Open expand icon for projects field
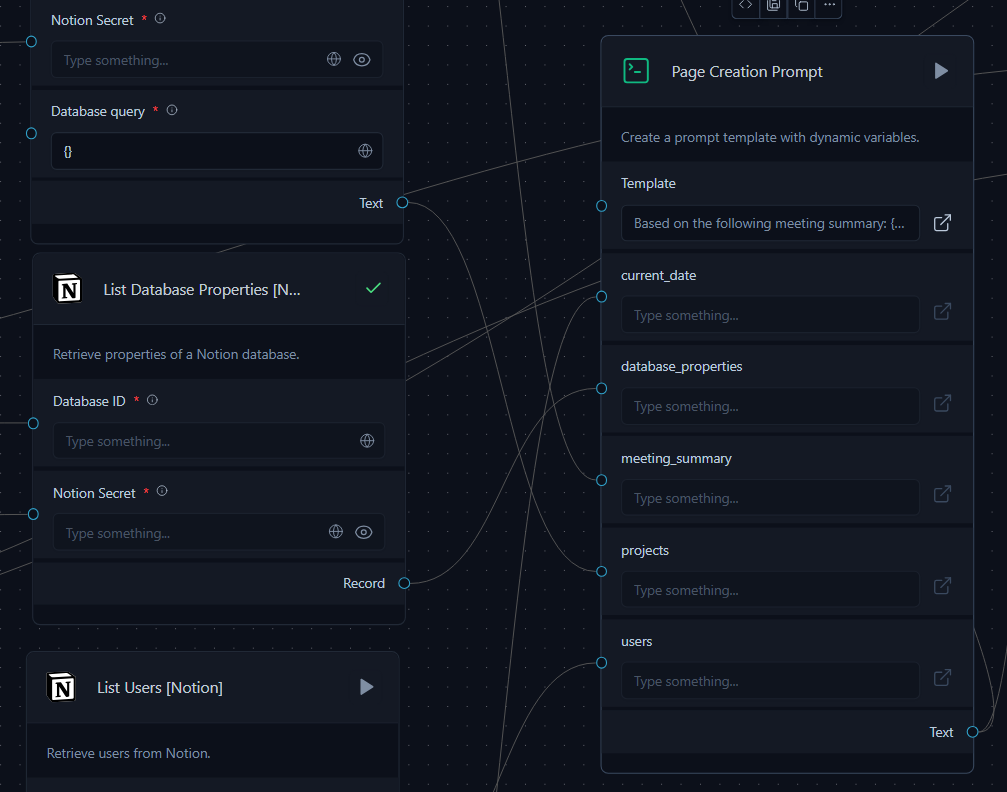 tap(942, 586)
